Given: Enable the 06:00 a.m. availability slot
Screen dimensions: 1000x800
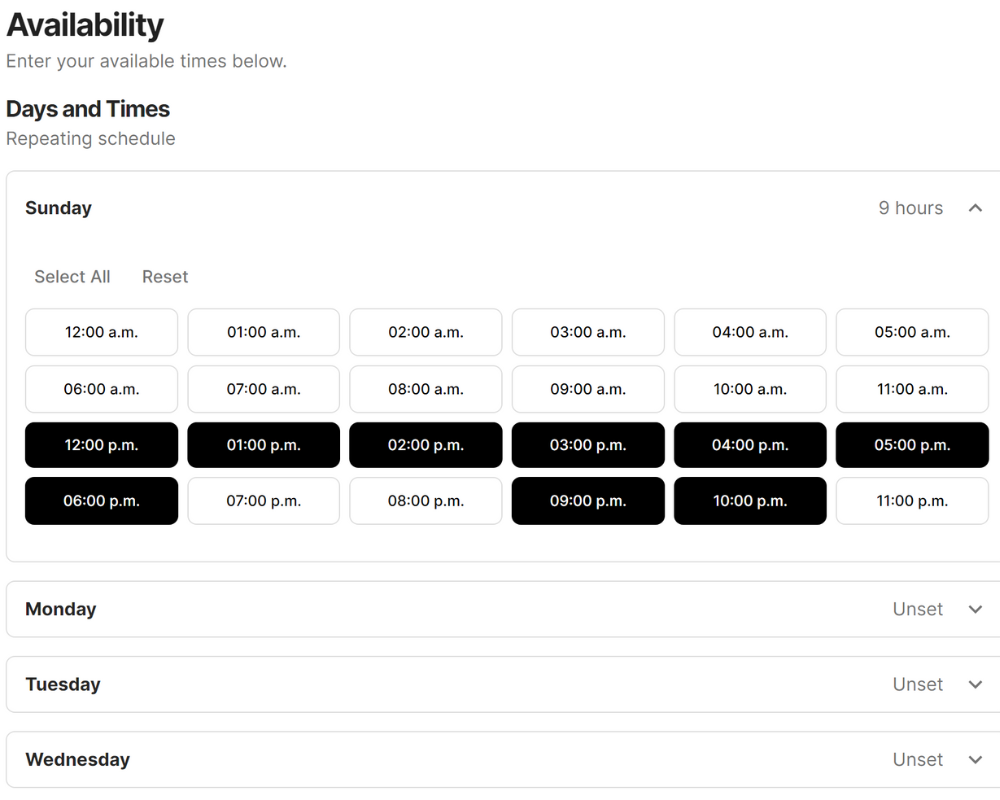Looking at the screenshot, I should (x=101, y=389).
